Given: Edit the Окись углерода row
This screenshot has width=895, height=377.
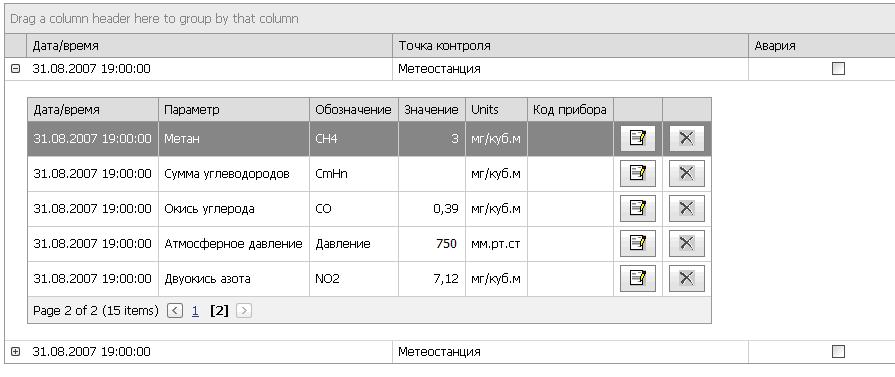Looking at the screenshot, I should 638,208.
